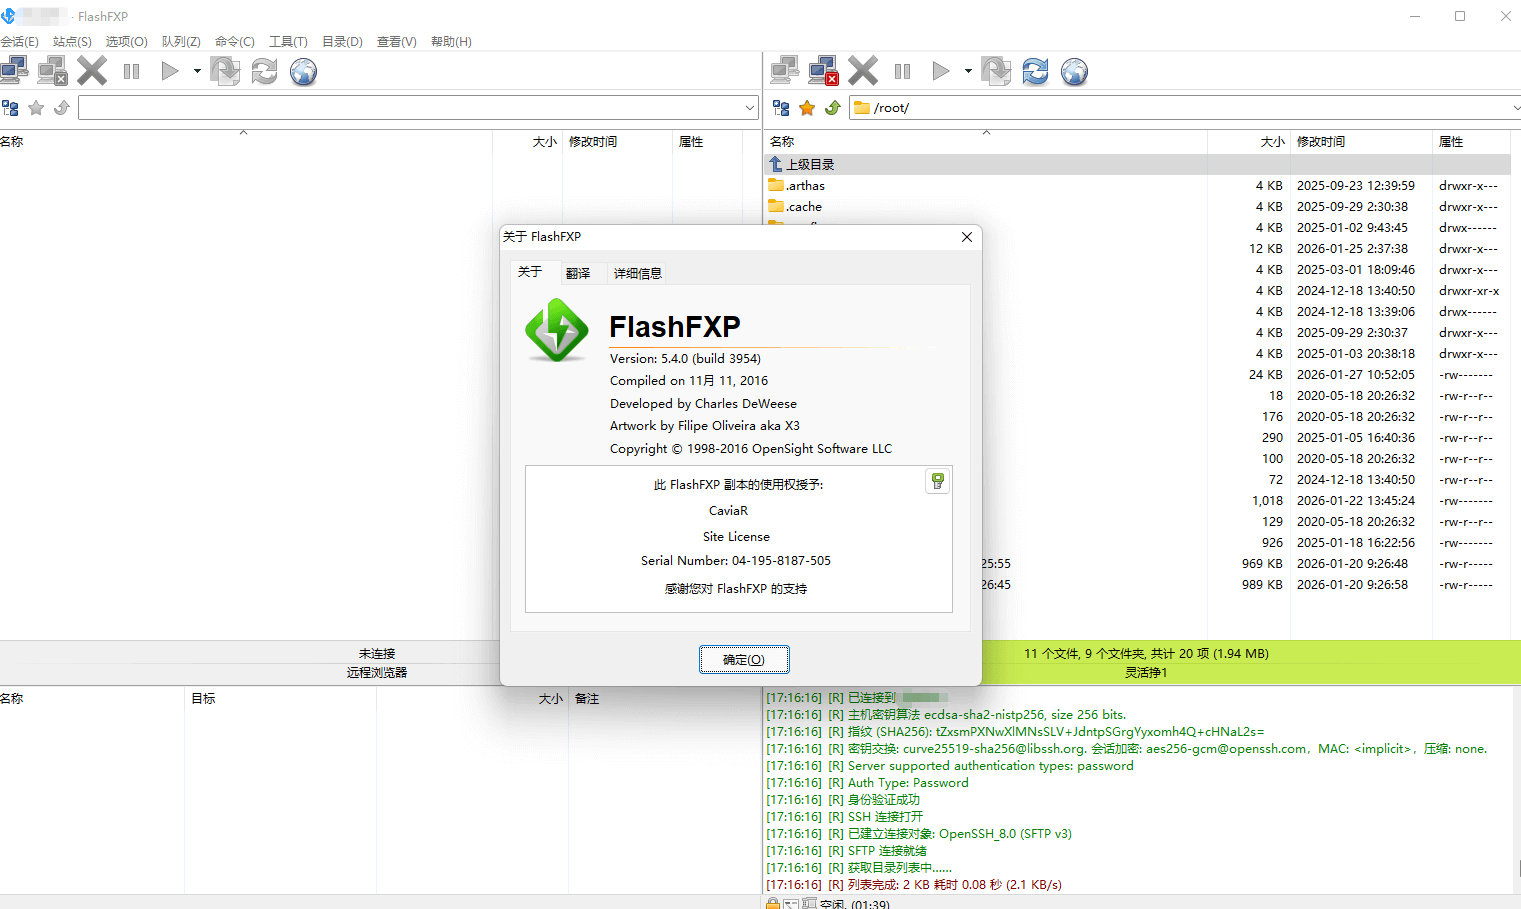This screenshot has width=1521, height=909.
Task: Switch to the 详细信息 tab
Action: (x=637, y=272)
